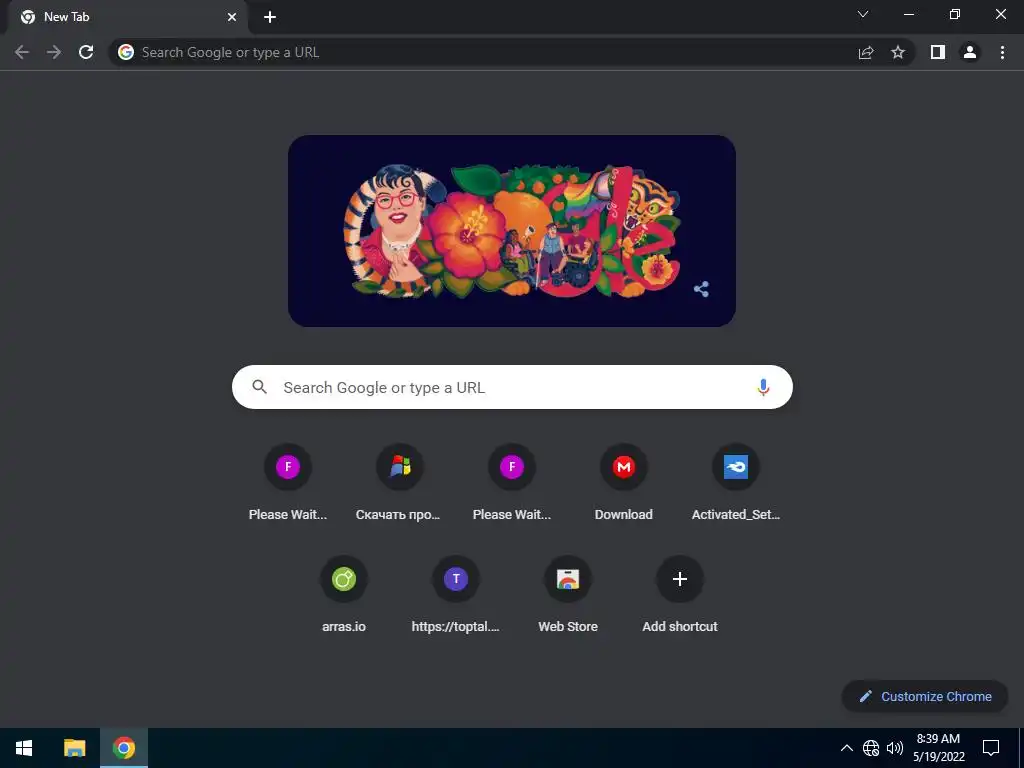Image resolution: width=1024 pixels, height=768 pixels.
Task: Open the clock showing 8:39 AM
Action: click(938, 748)
